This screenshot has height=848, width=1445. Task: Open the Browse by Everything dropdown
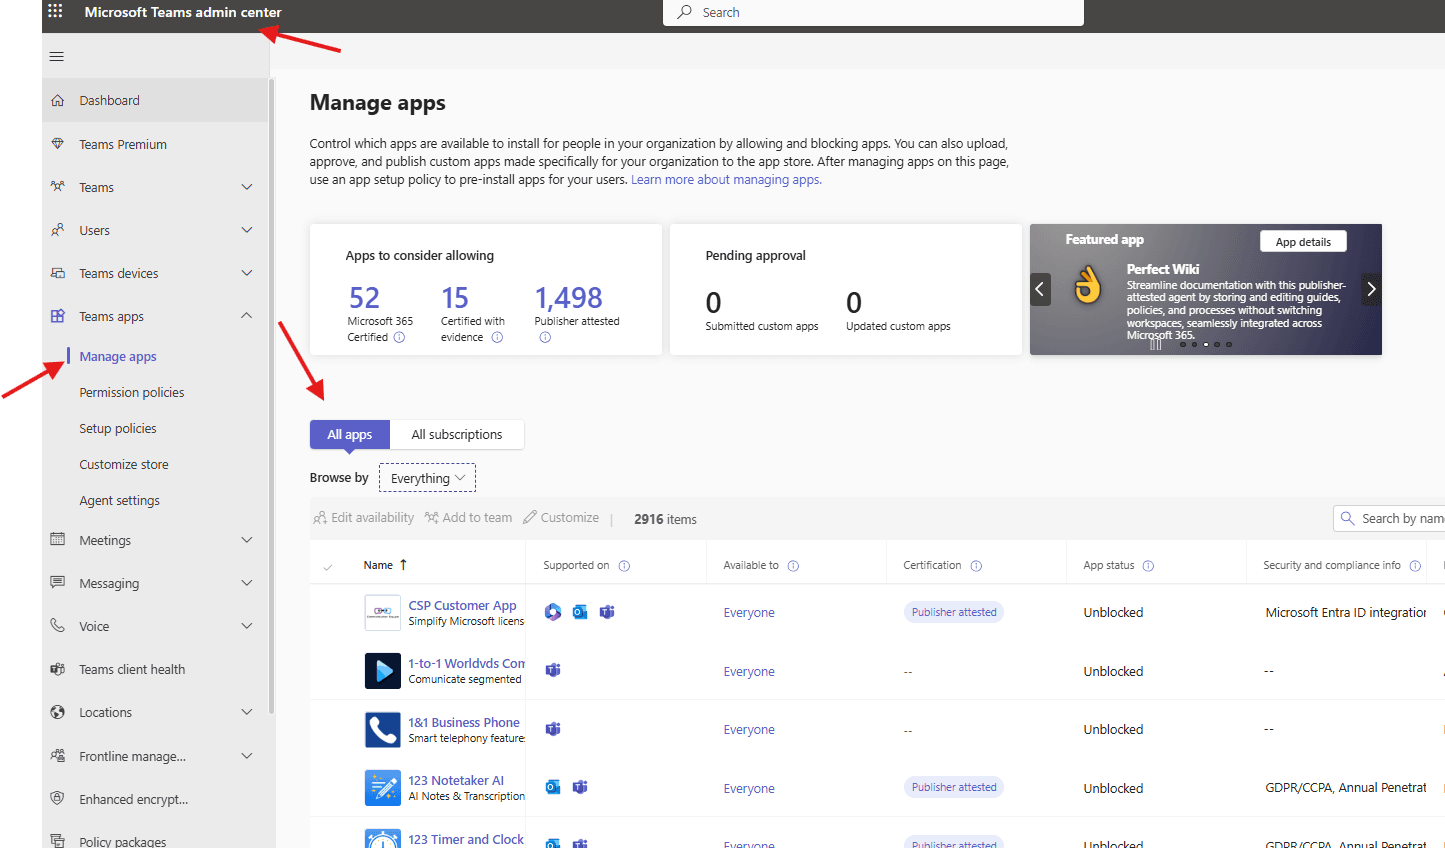[427, 477]
